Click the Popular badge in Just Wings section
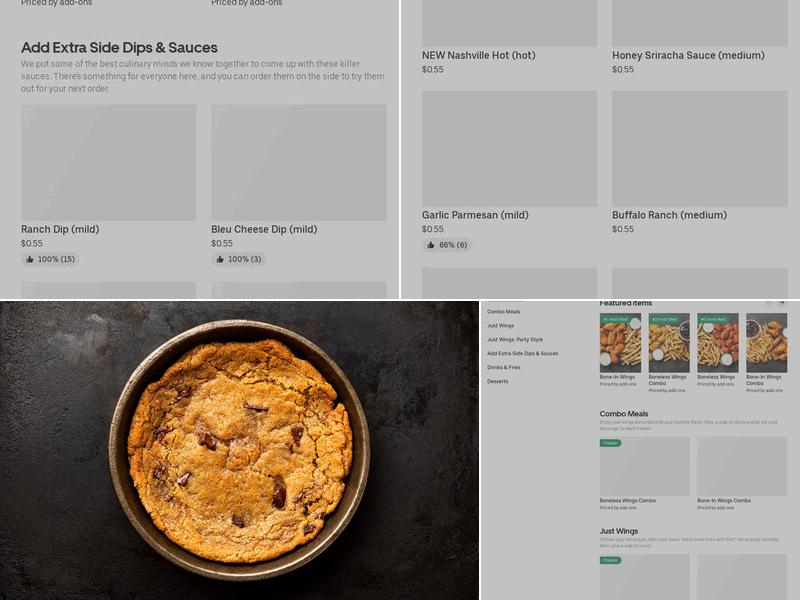This screenshot has width=800, height=600. [x=610, y=560]
